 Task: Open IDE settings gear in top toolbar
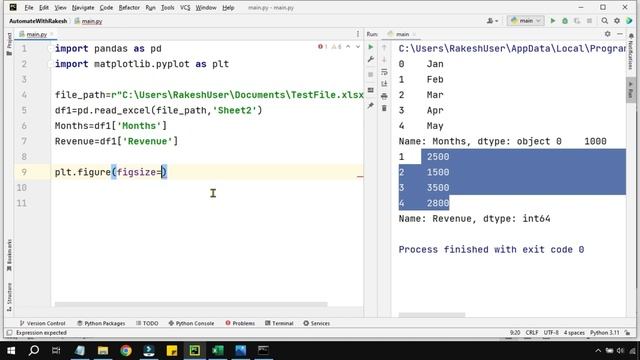tap(617, 21)
